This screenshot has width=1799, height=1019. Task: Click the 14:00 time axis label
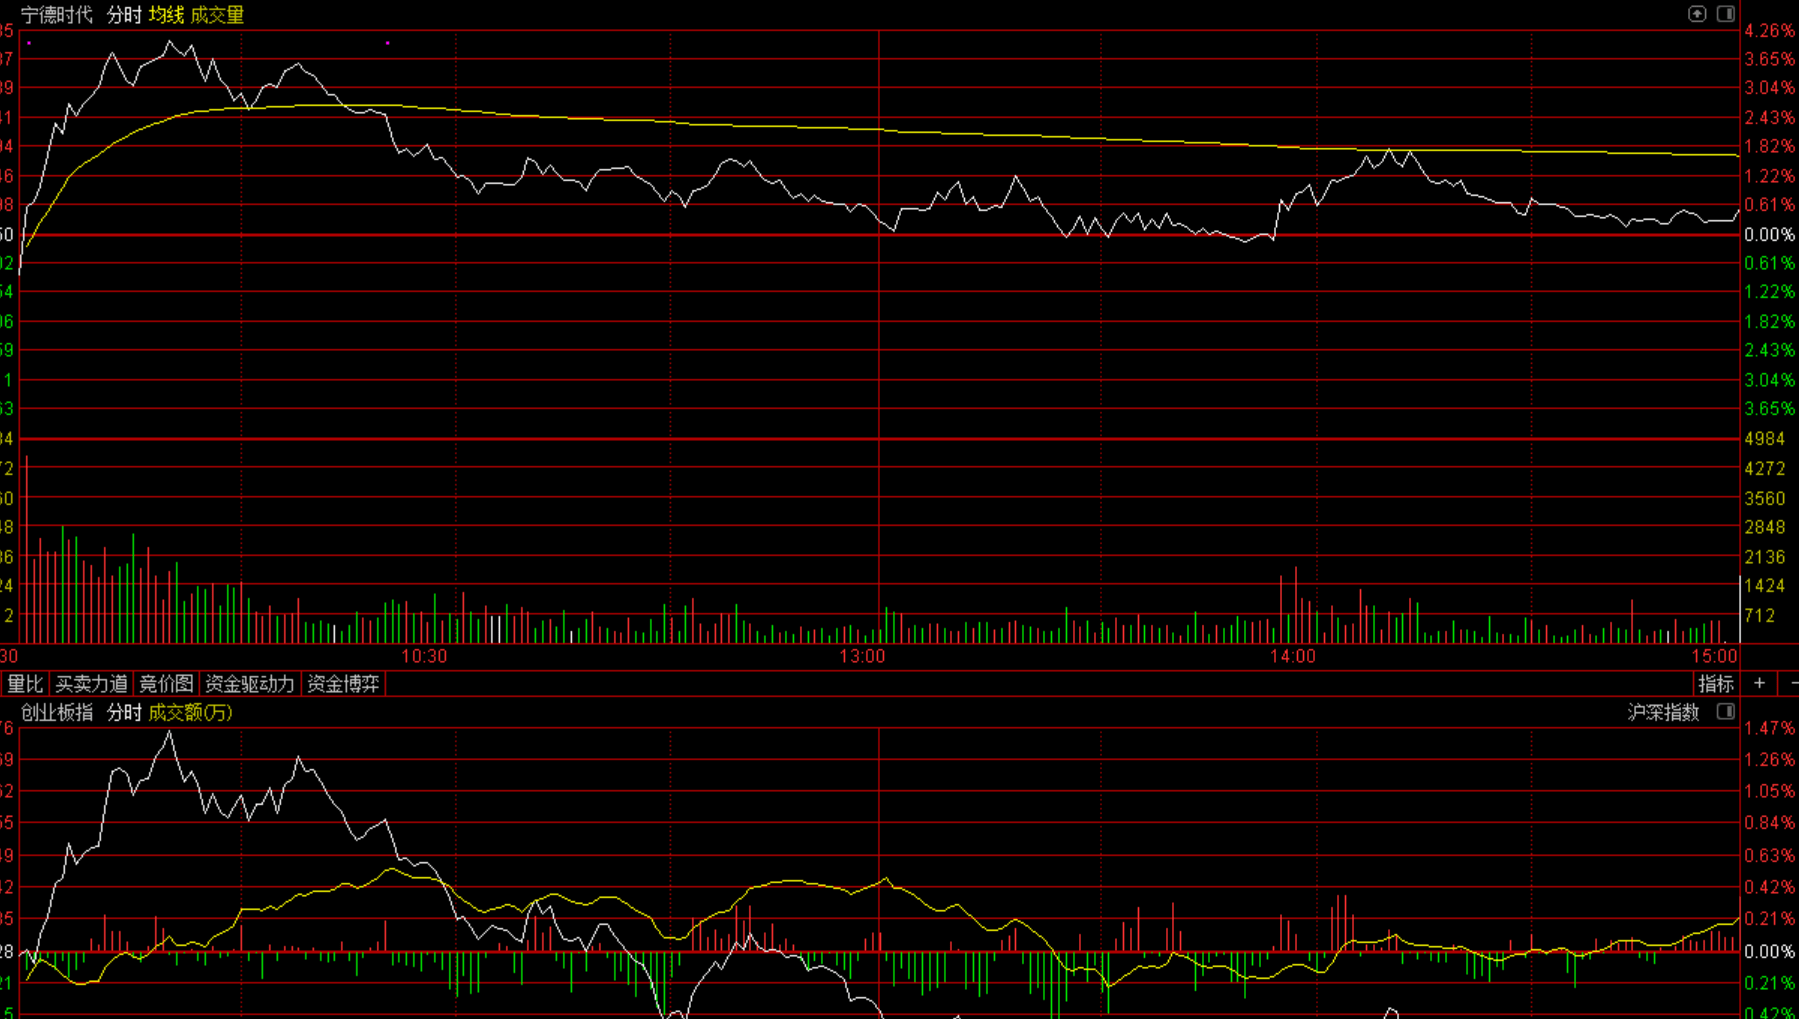1292,656
